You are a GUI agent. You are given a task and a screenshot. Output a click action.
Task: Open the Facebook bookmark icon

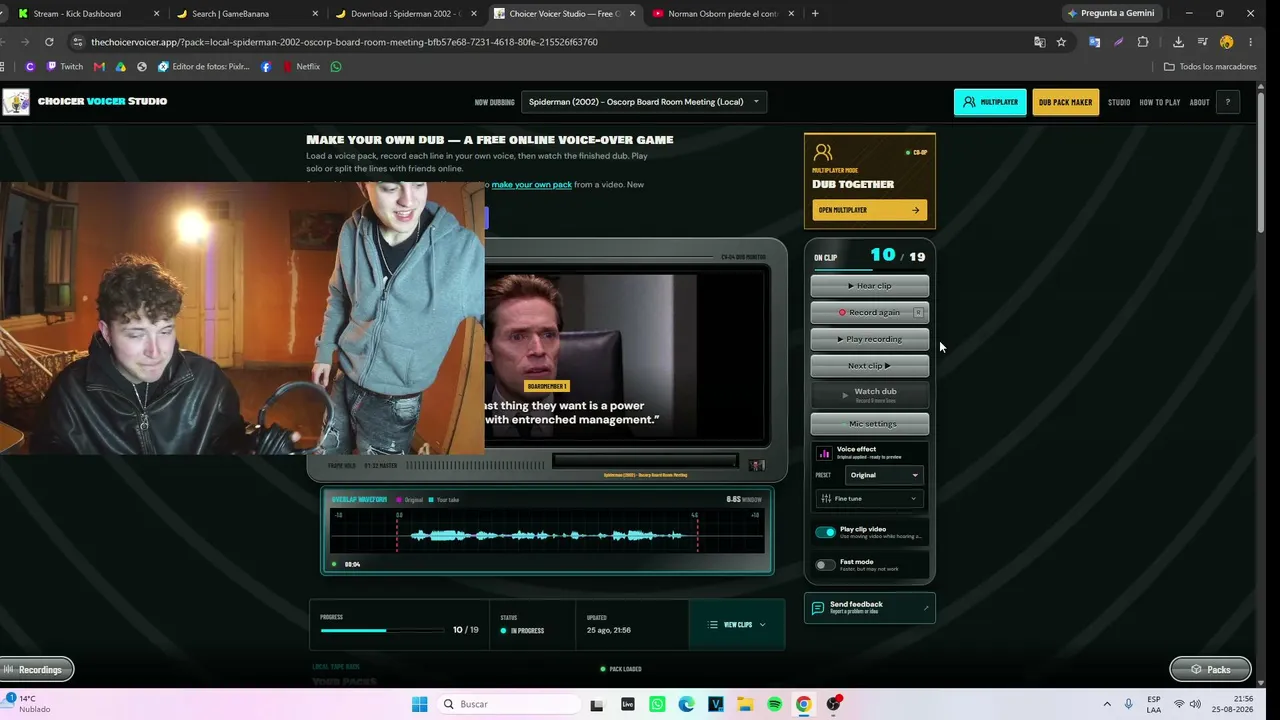click(266, 67)
